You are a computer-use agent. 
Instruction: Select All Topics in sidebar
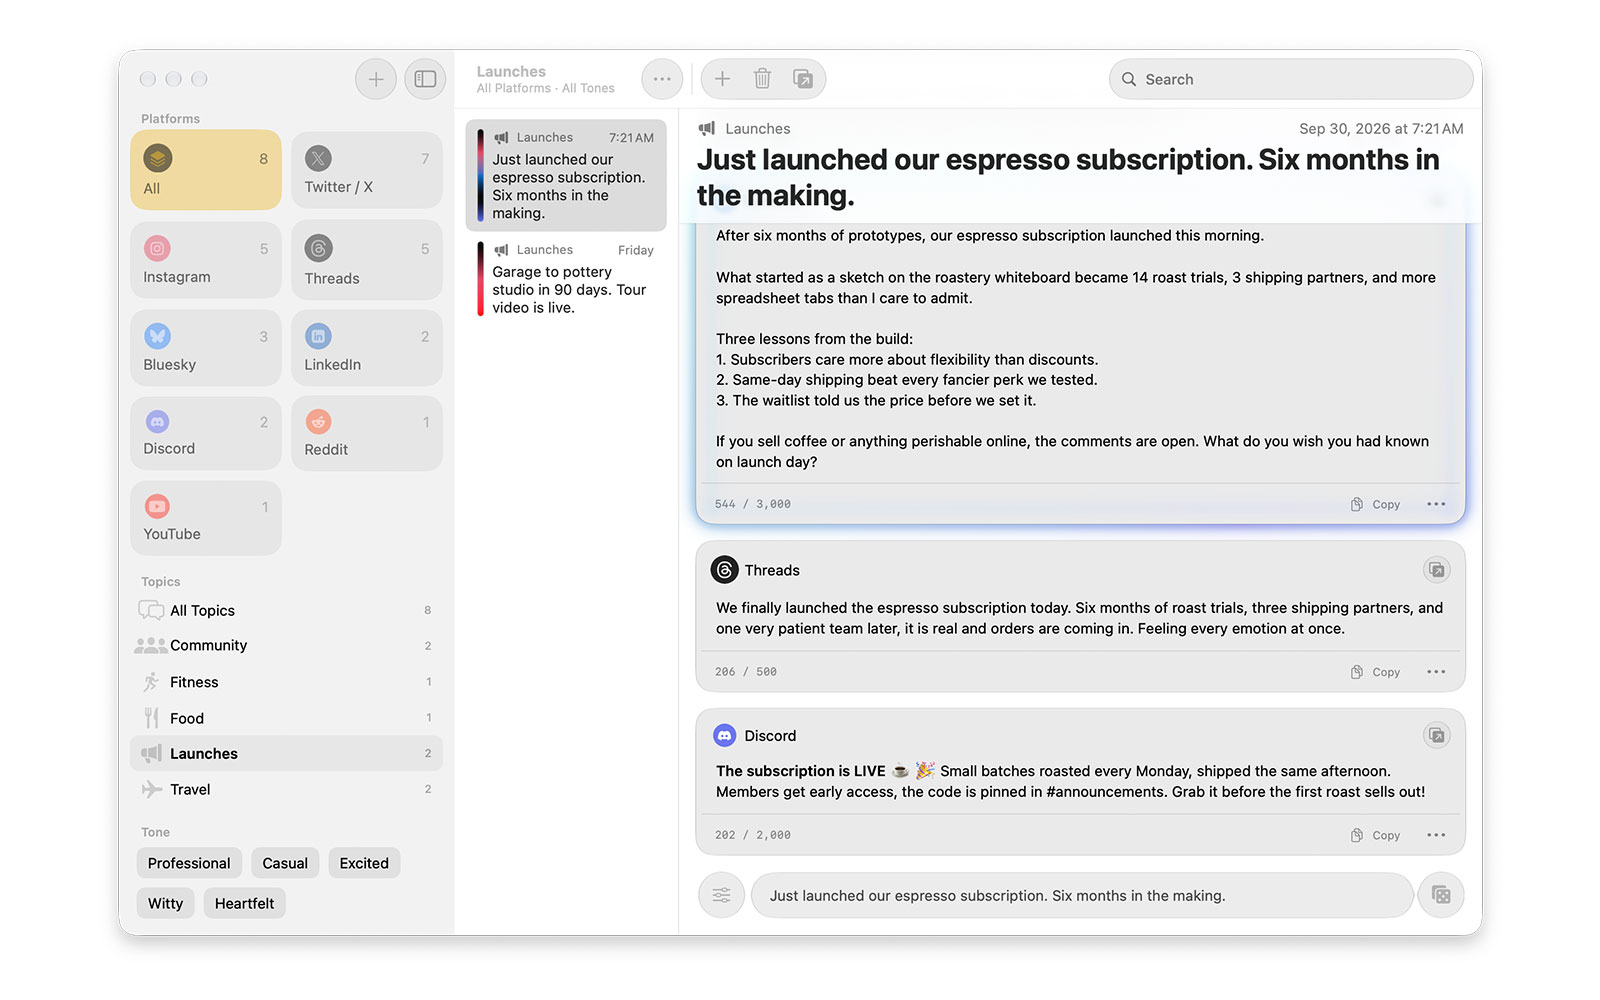pos(286,610)
